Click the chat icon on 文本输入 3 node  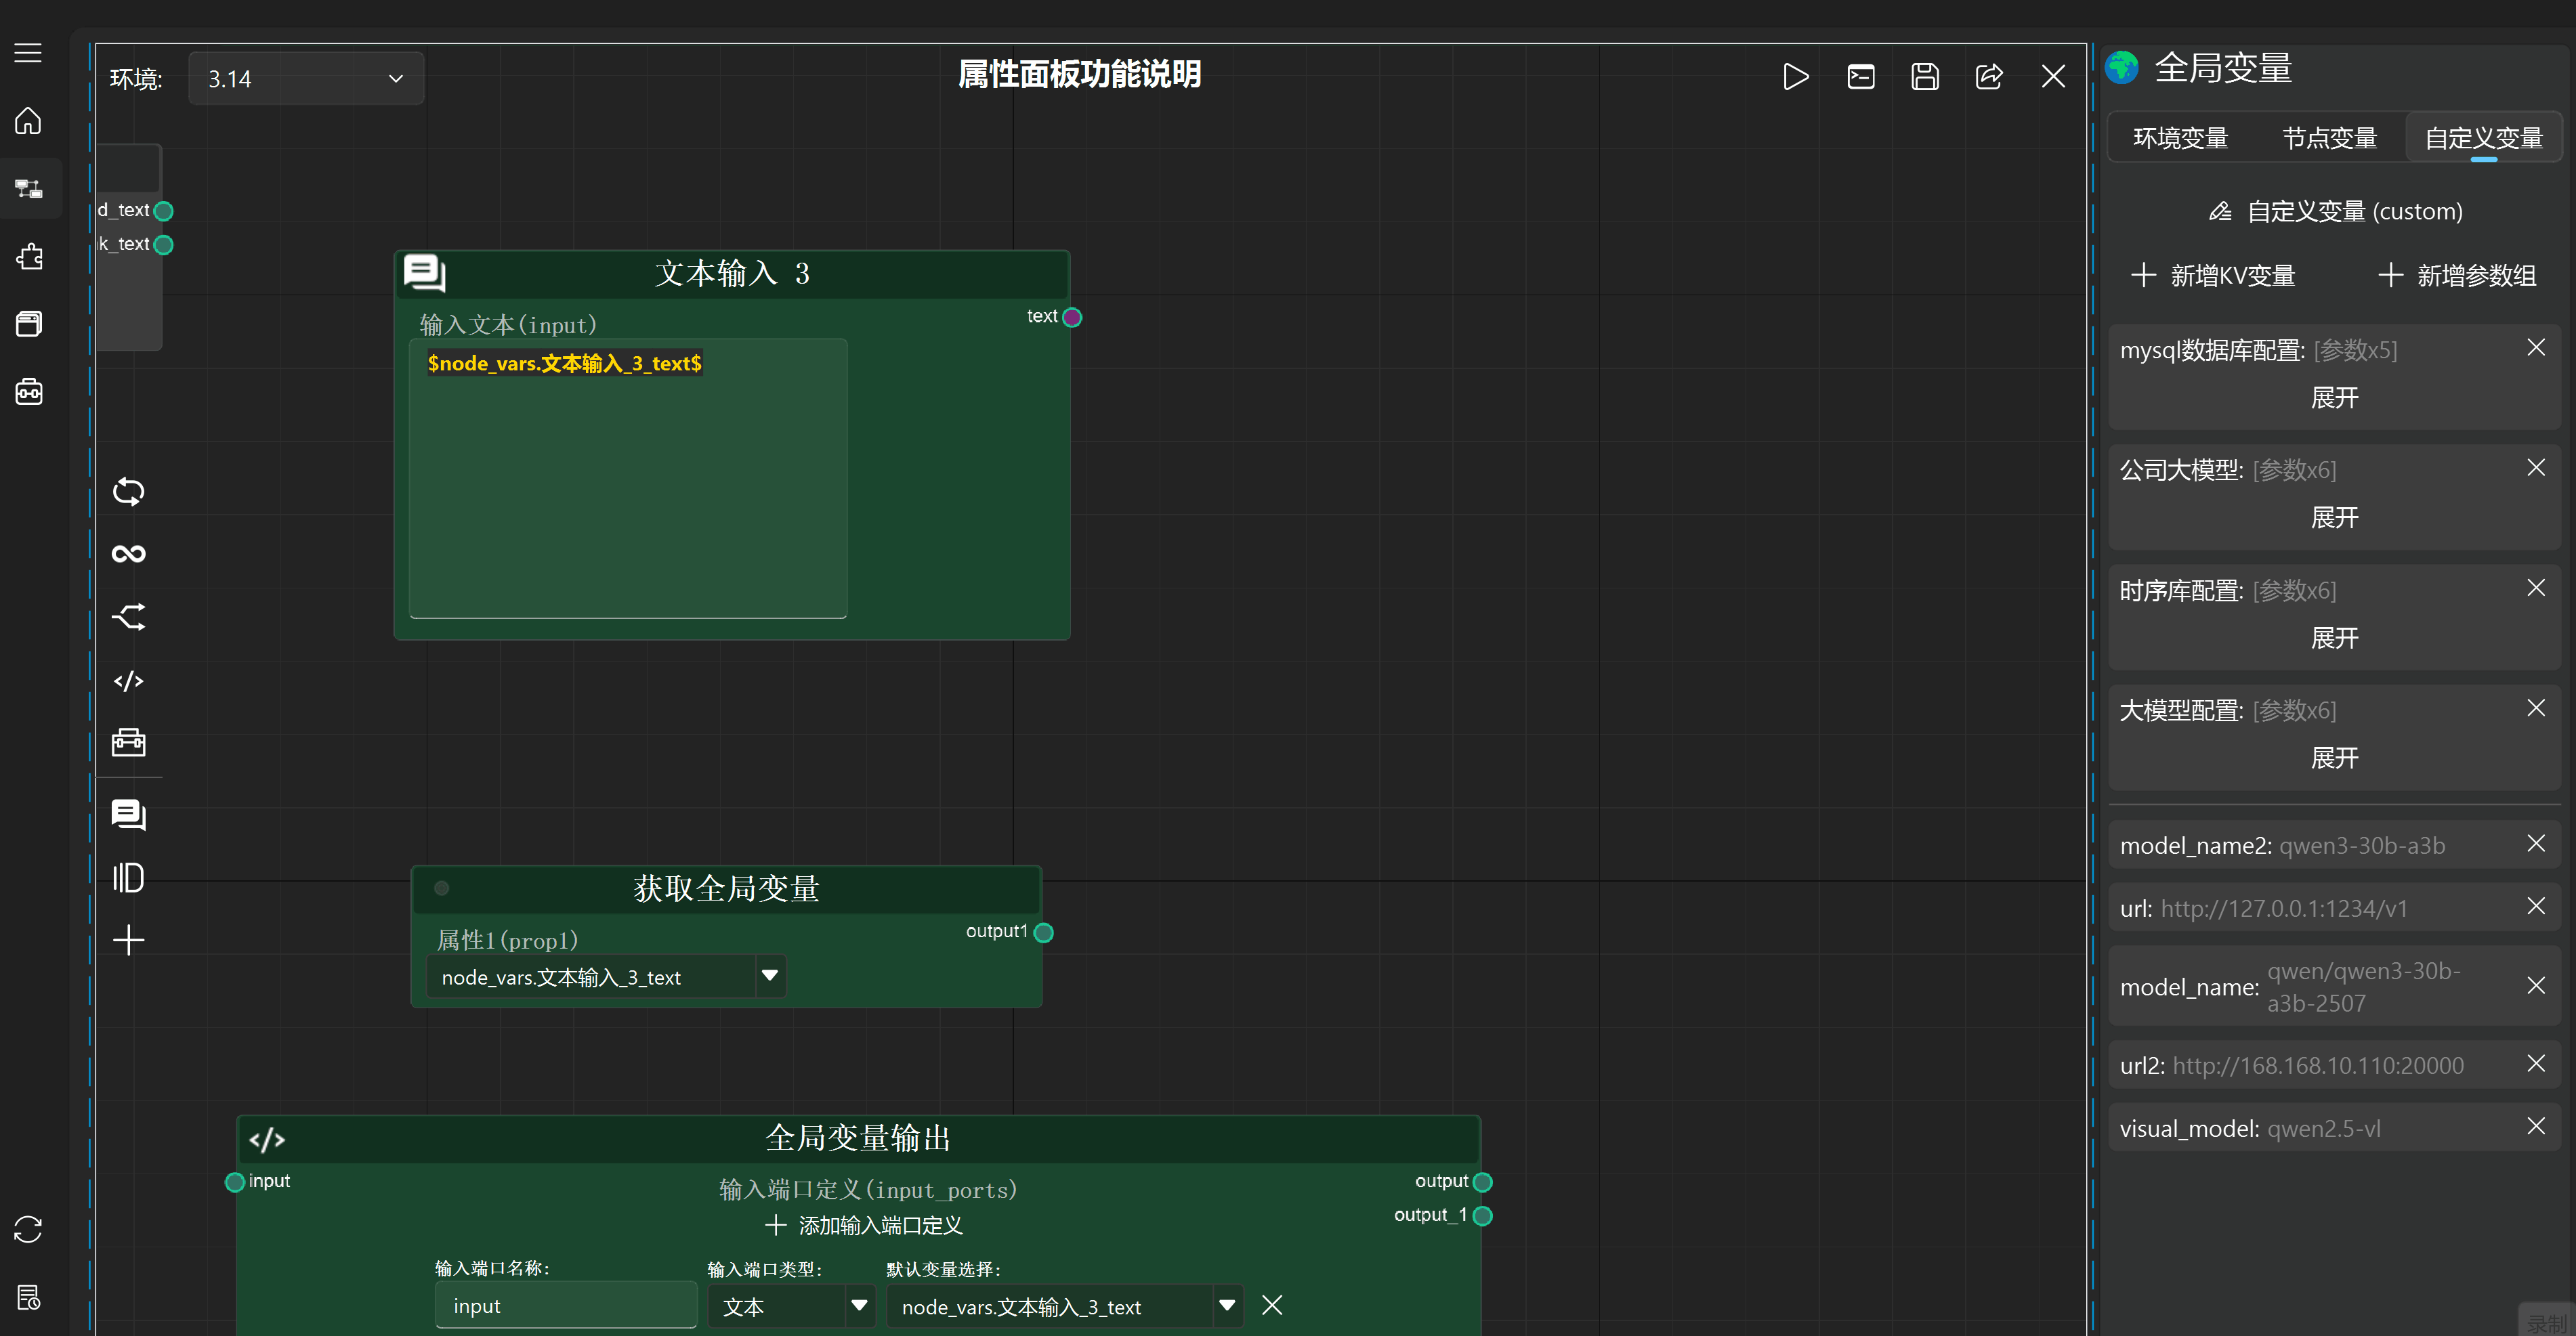click(424, 273)
